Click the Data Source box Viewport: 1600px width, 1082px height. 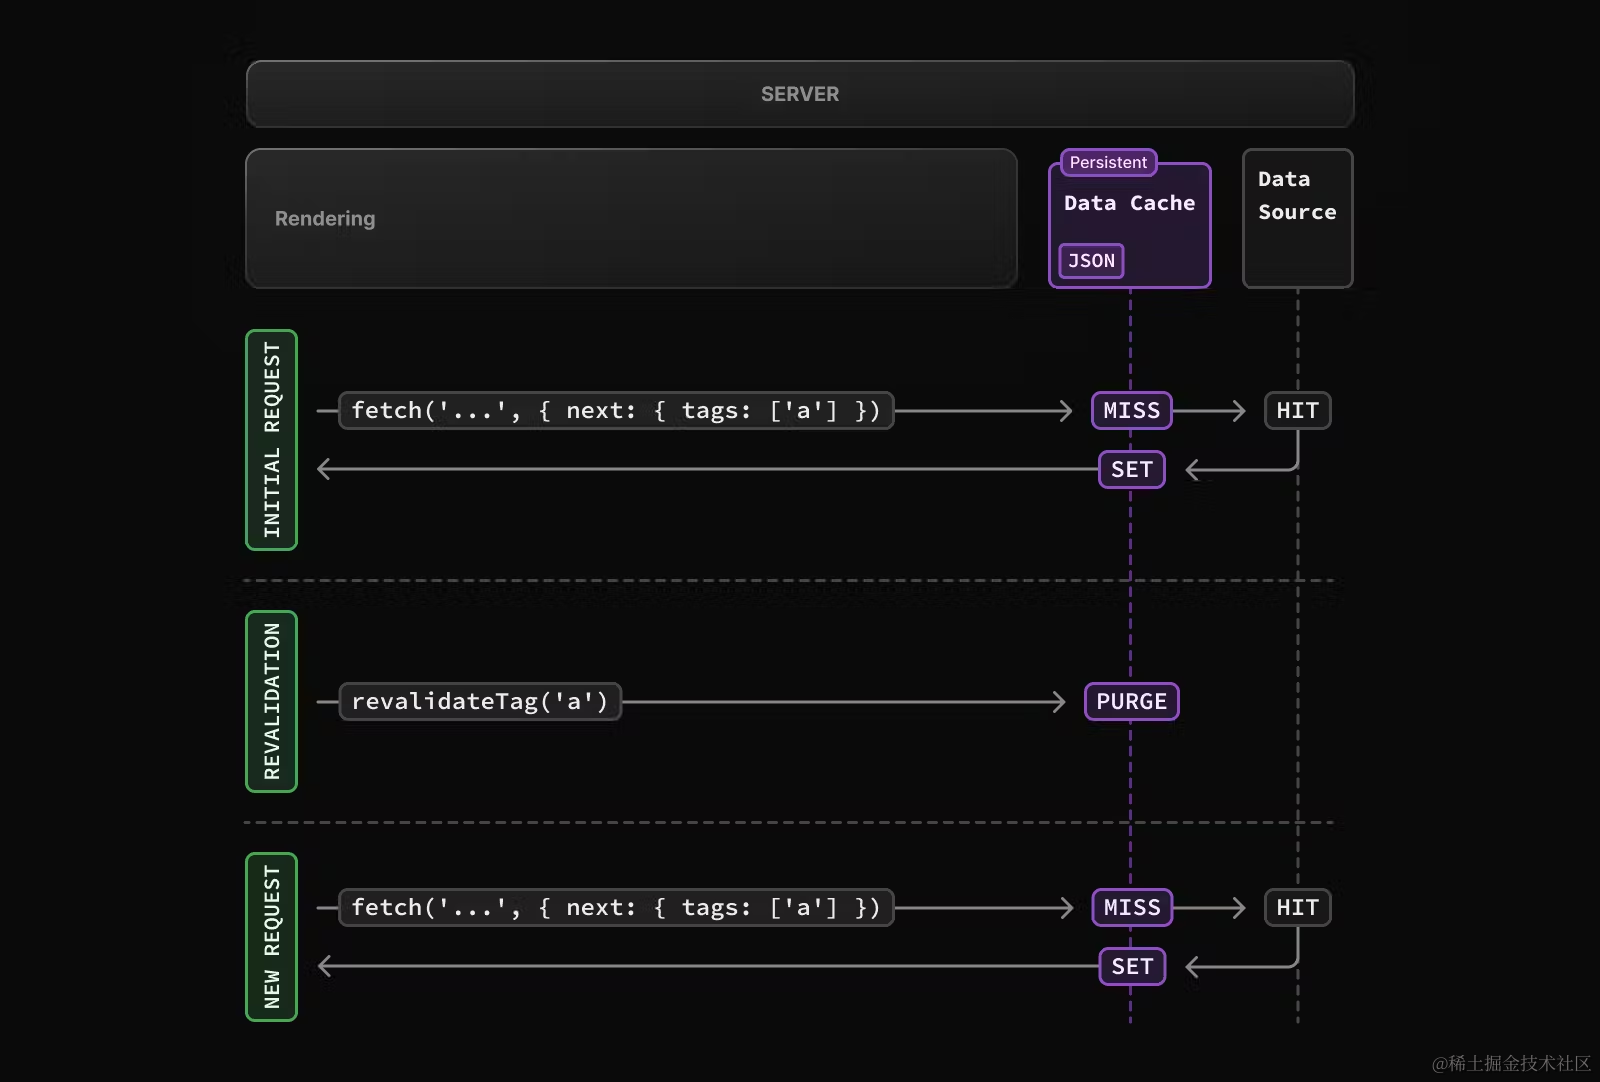coord(1297,218)
